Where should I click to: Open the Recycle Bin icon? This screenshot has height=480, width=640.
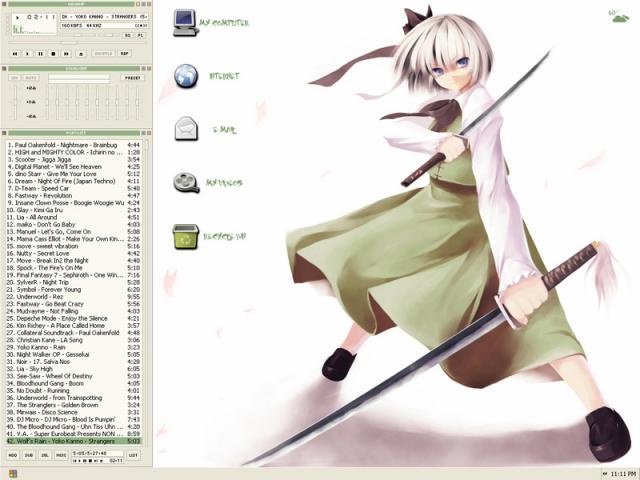pos(186,236)
